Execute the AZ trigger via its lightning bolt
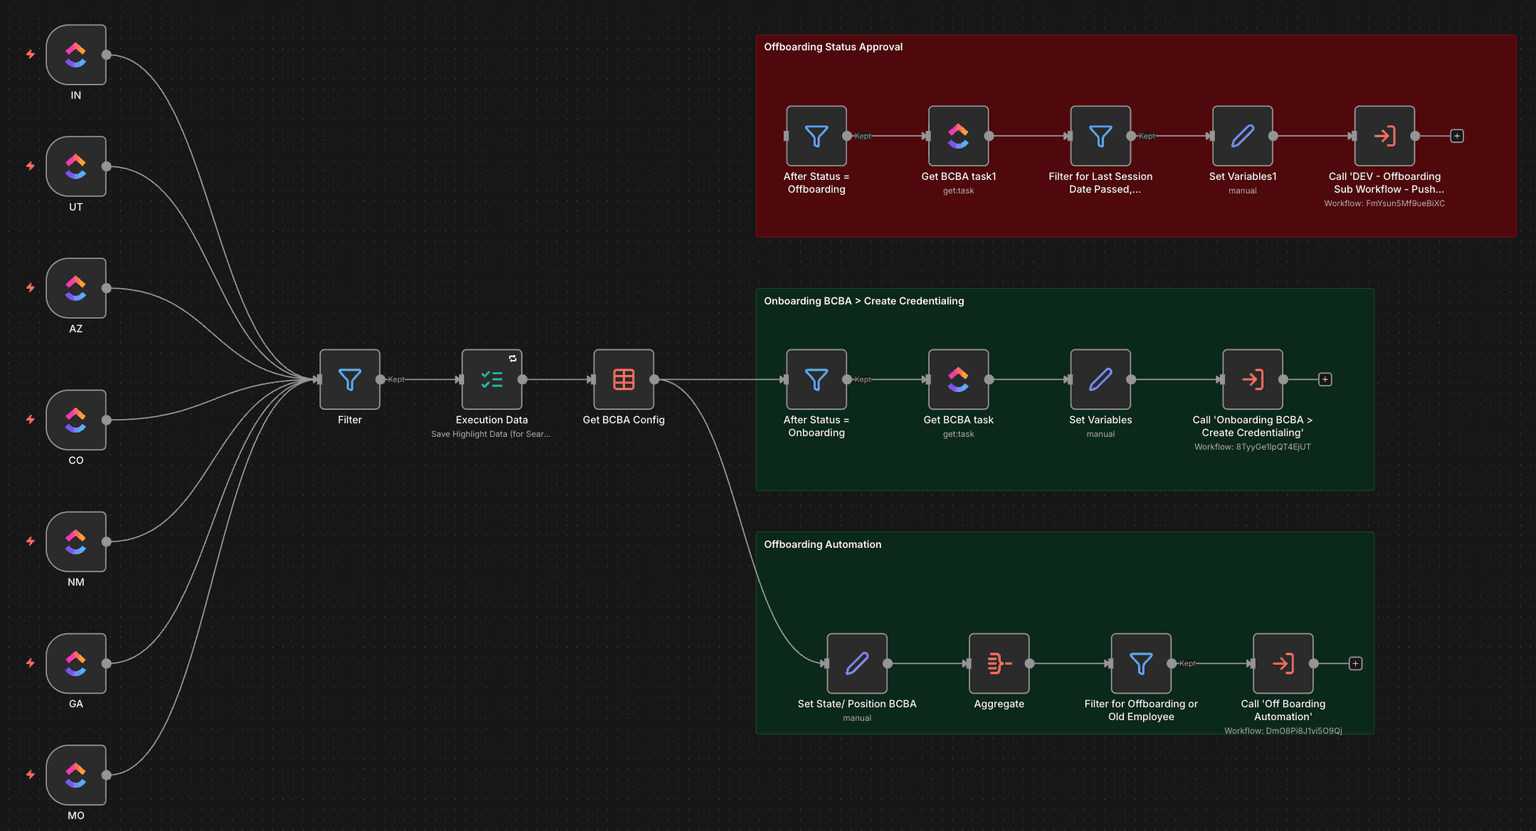This screenshot has height=831, width=1536. coord(29,288)
